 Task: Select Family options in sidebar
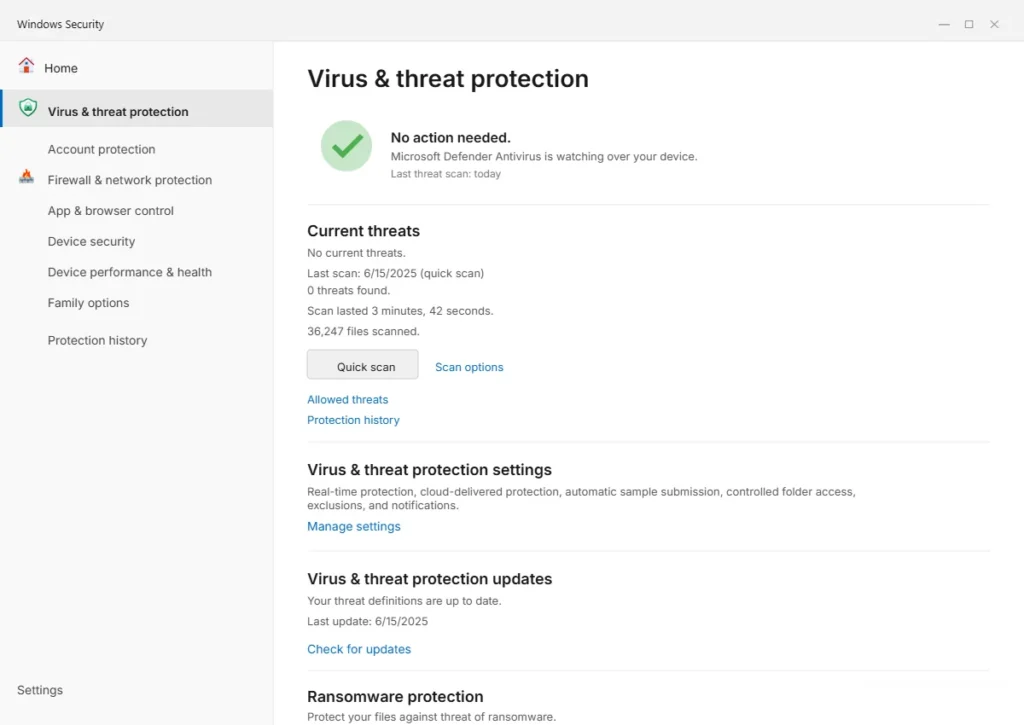(88, 303)
